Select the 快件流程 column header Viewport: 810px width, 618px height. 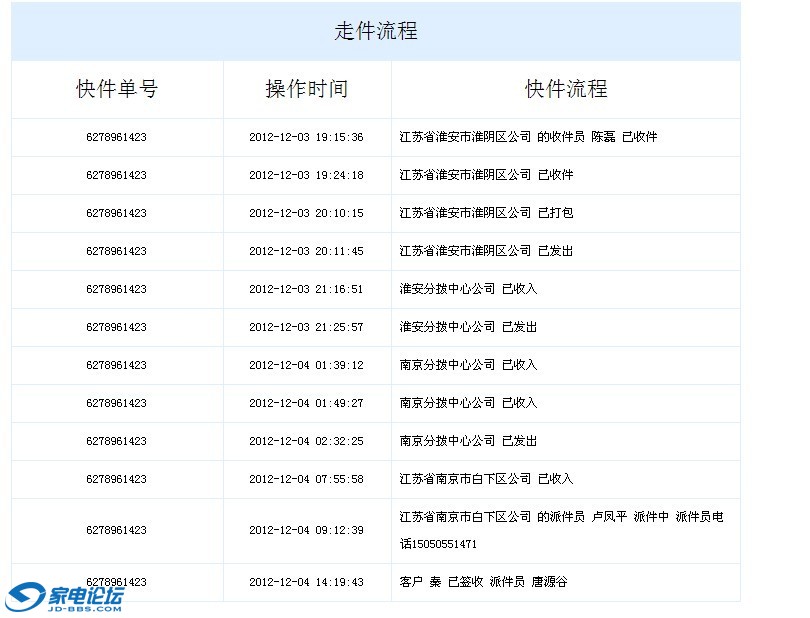(x=566, y=89)
